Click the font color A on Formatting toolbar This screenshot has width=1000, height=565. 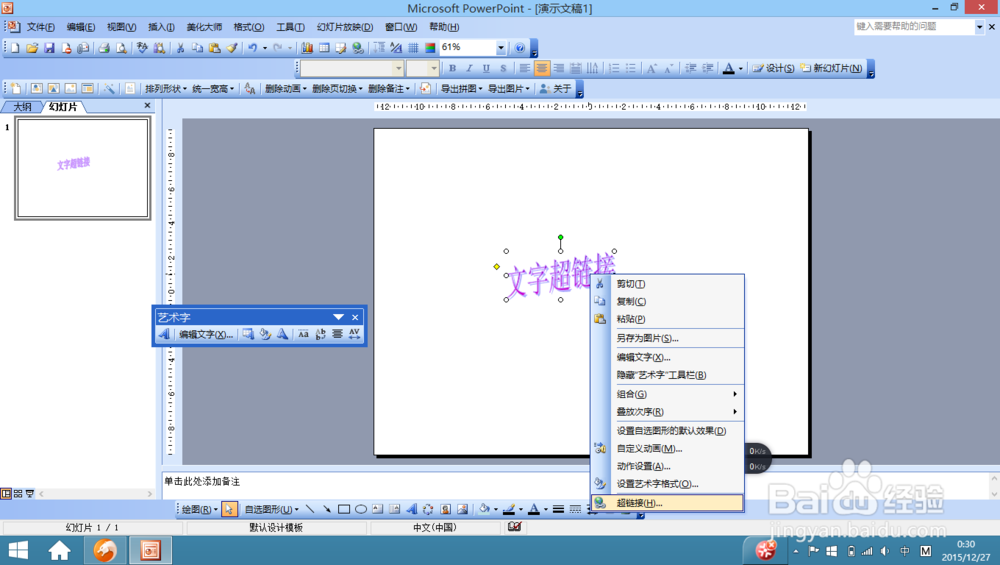pos(728,68)
